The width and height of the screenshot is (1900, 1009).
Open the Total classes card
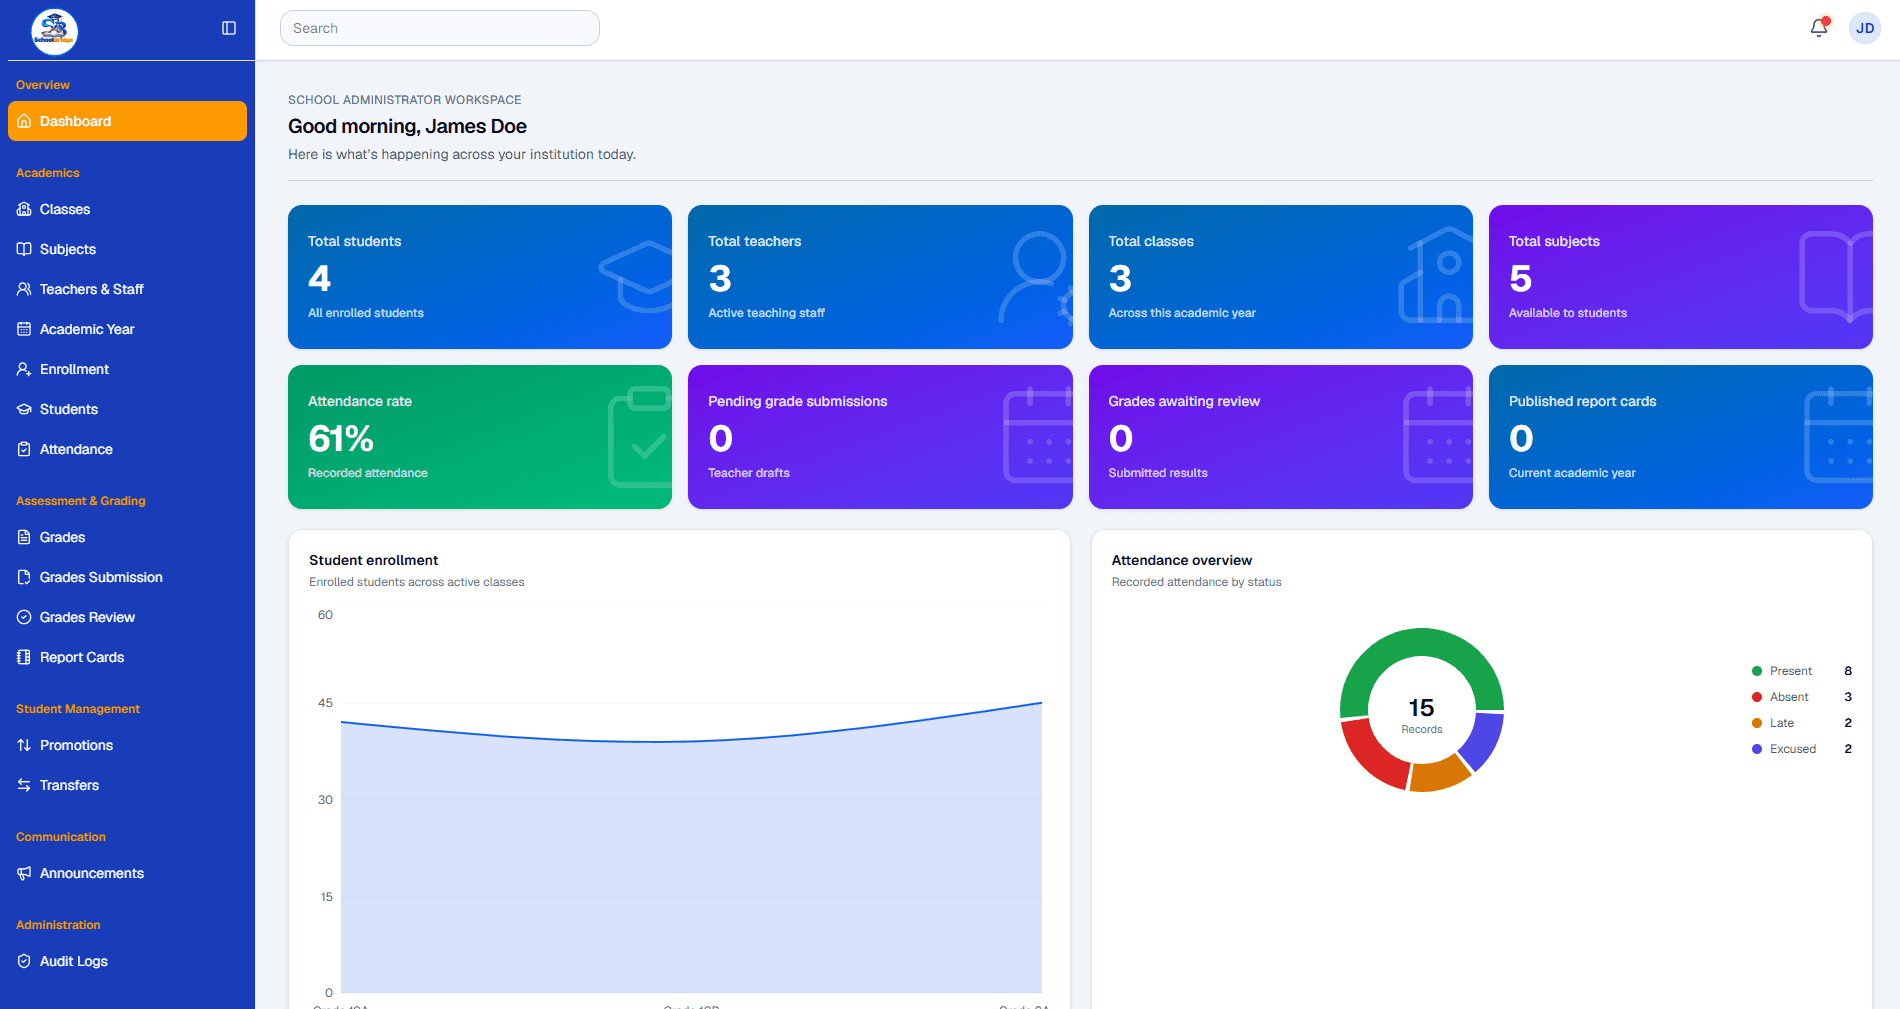click(1280, 277)
